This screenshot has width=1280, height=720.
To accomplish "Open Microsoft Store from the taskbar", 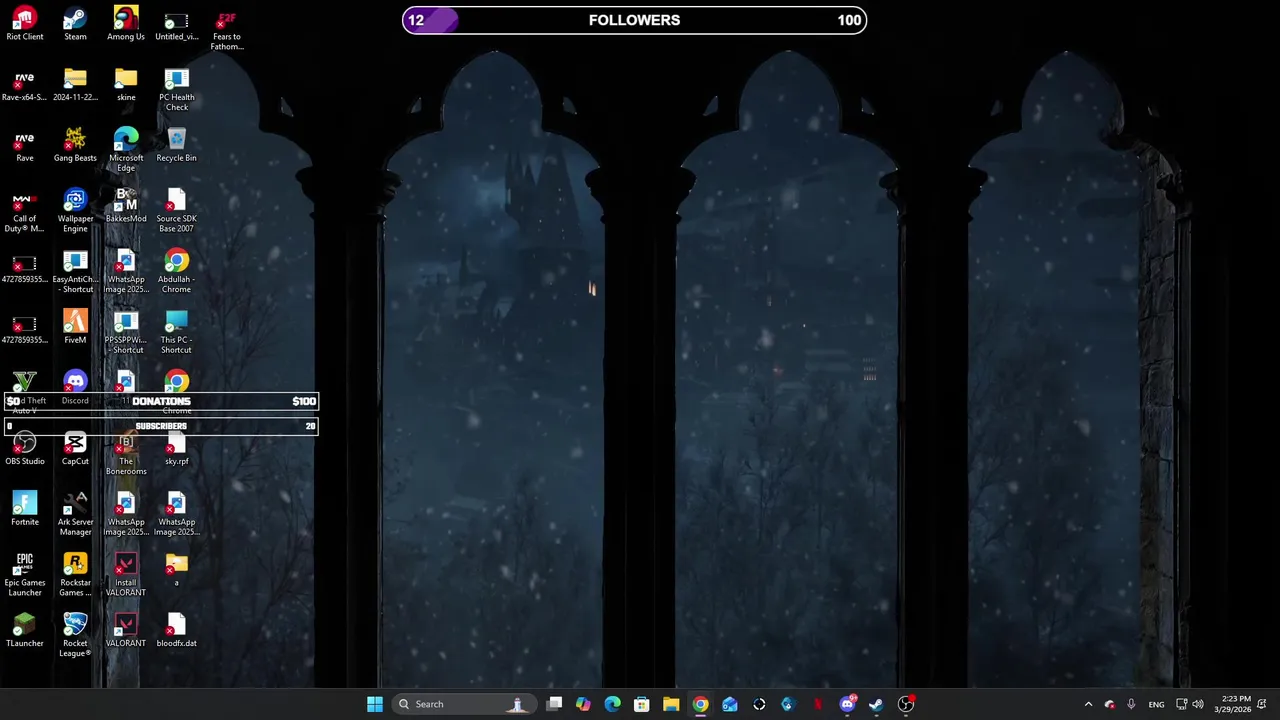I will coord(642,704).
